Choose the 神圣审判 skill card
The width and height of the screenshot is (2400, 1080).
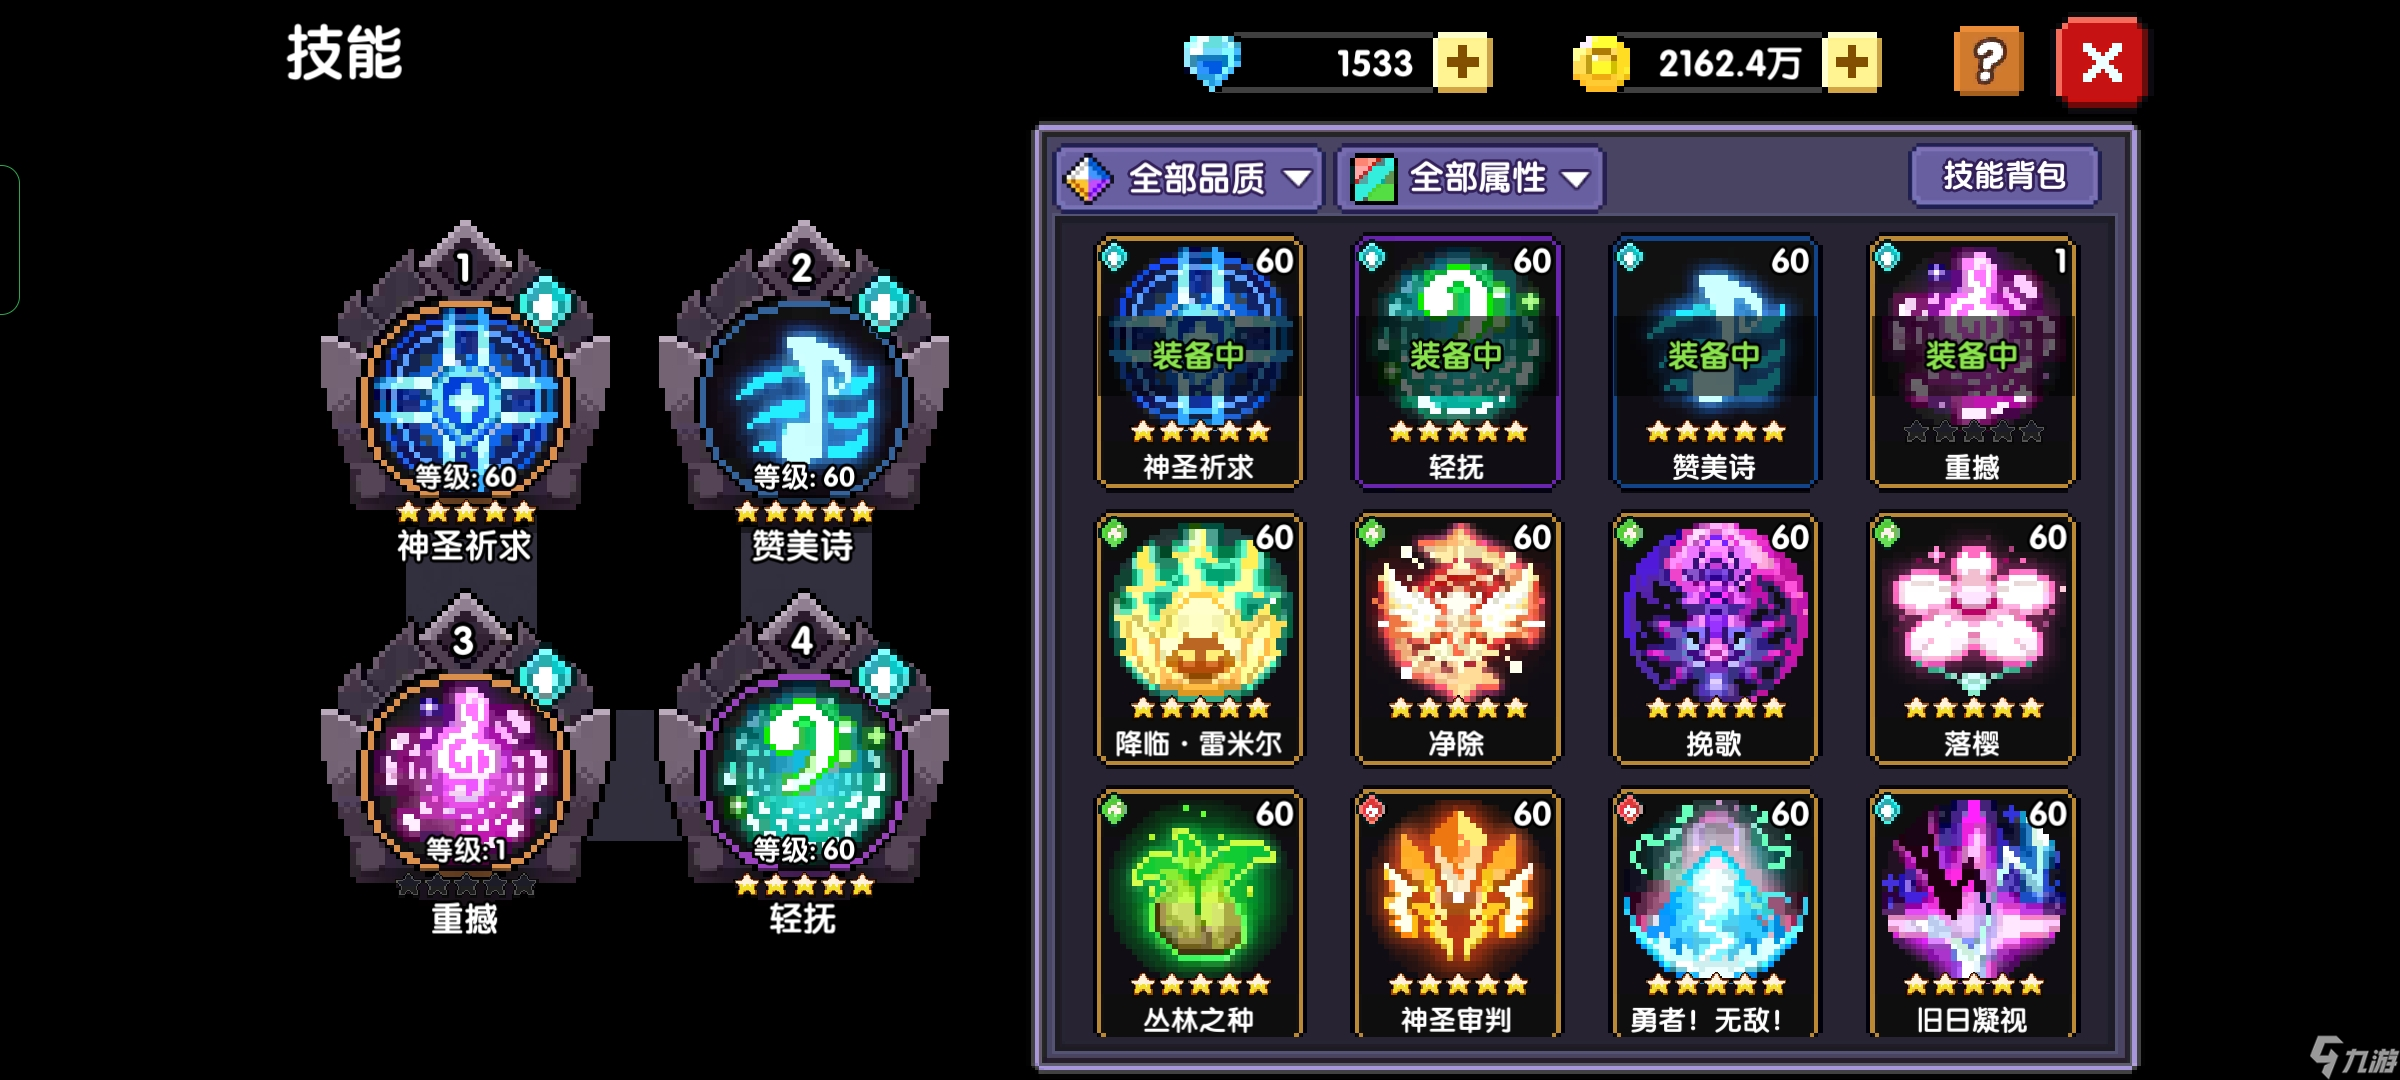1457,914
